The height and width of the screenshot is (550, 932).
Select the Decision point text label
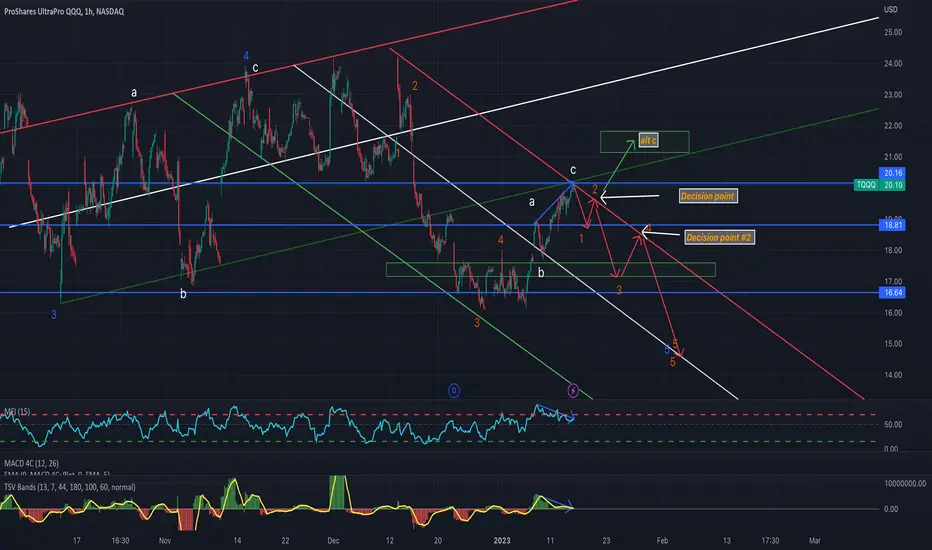(708, 196)
